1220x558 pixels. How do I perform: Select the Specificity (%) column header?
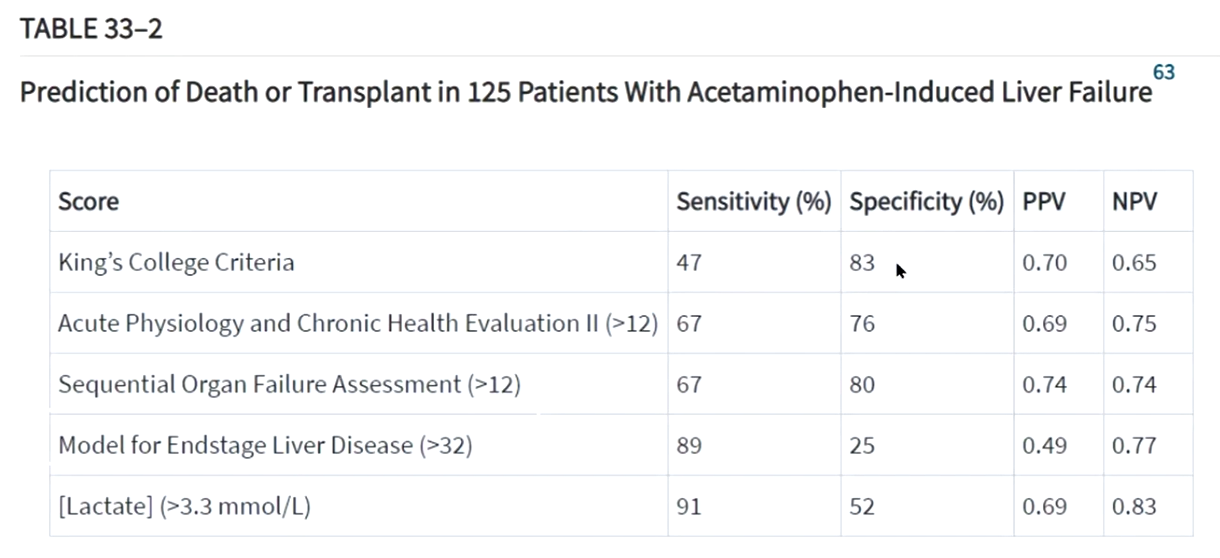[926, 201]
